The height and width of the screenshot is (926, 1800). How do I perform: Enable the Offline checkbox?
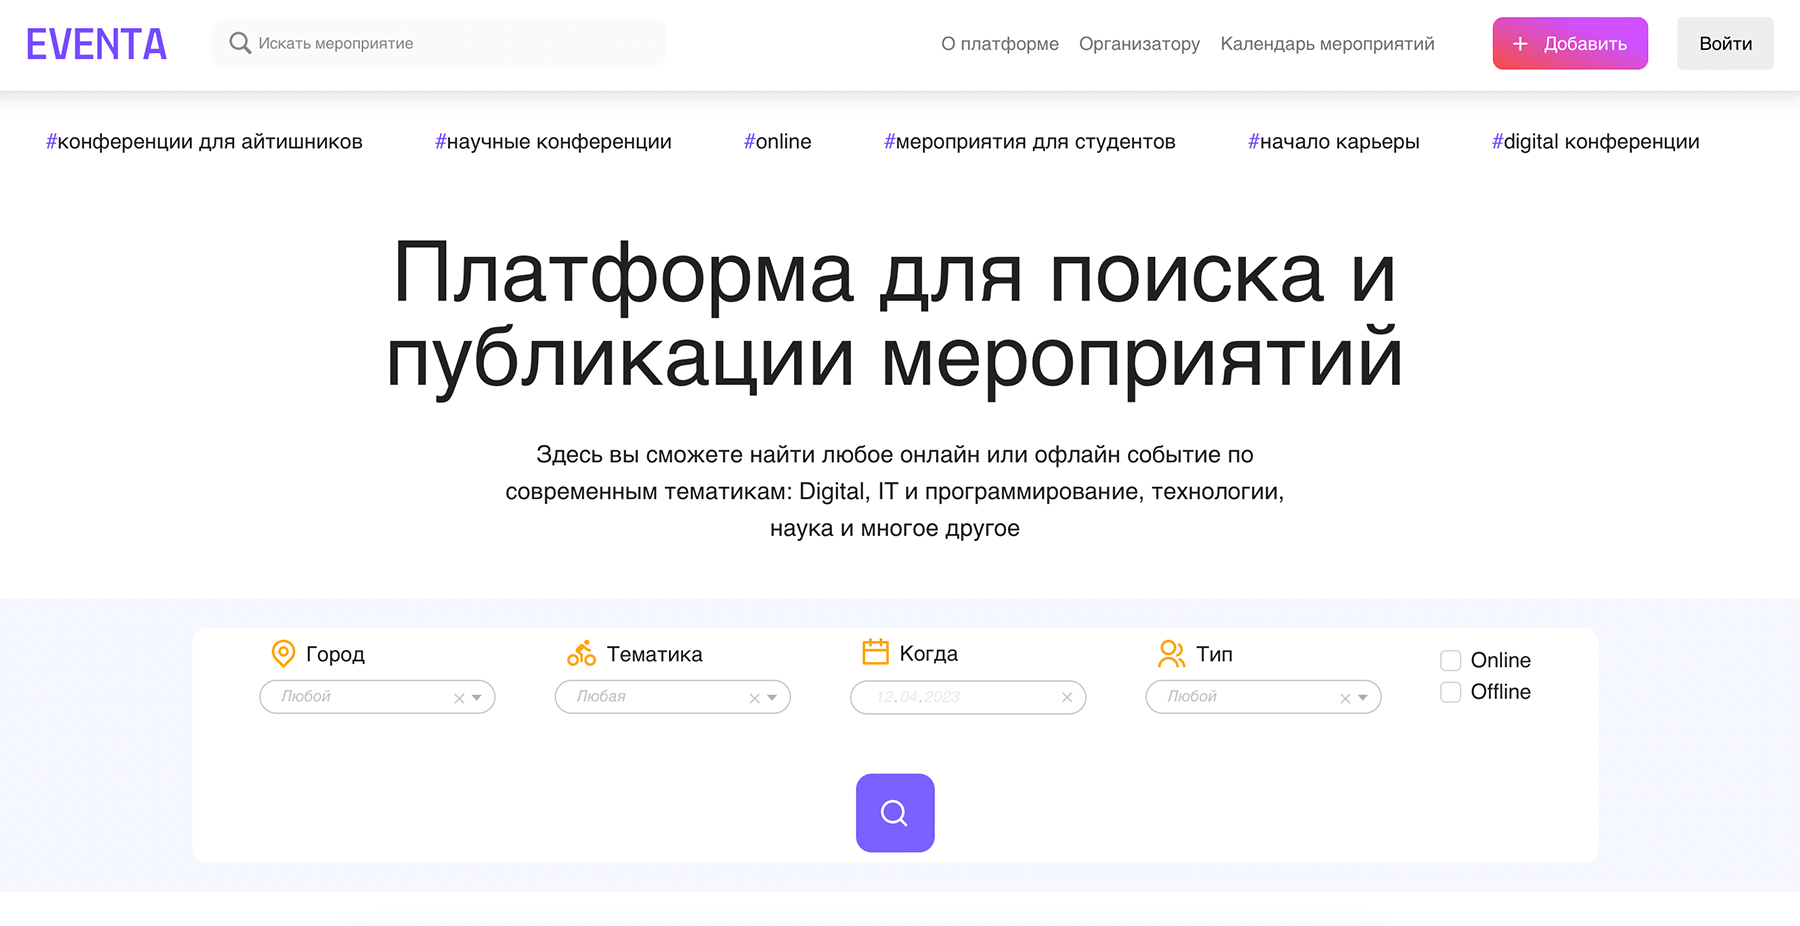pyautogui.click(x=1451, y=692)
